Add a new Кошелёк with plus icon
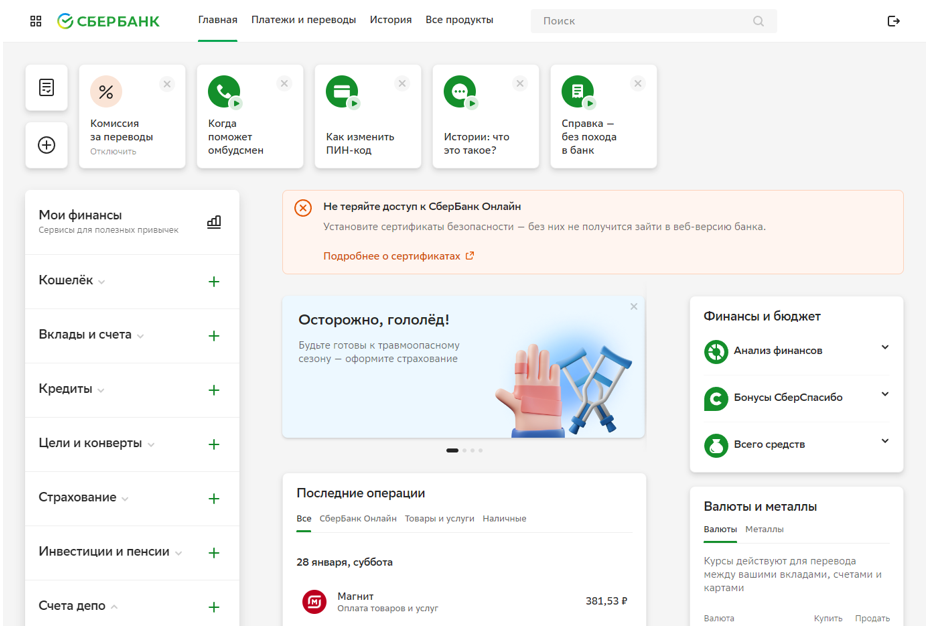 point(214,282)
